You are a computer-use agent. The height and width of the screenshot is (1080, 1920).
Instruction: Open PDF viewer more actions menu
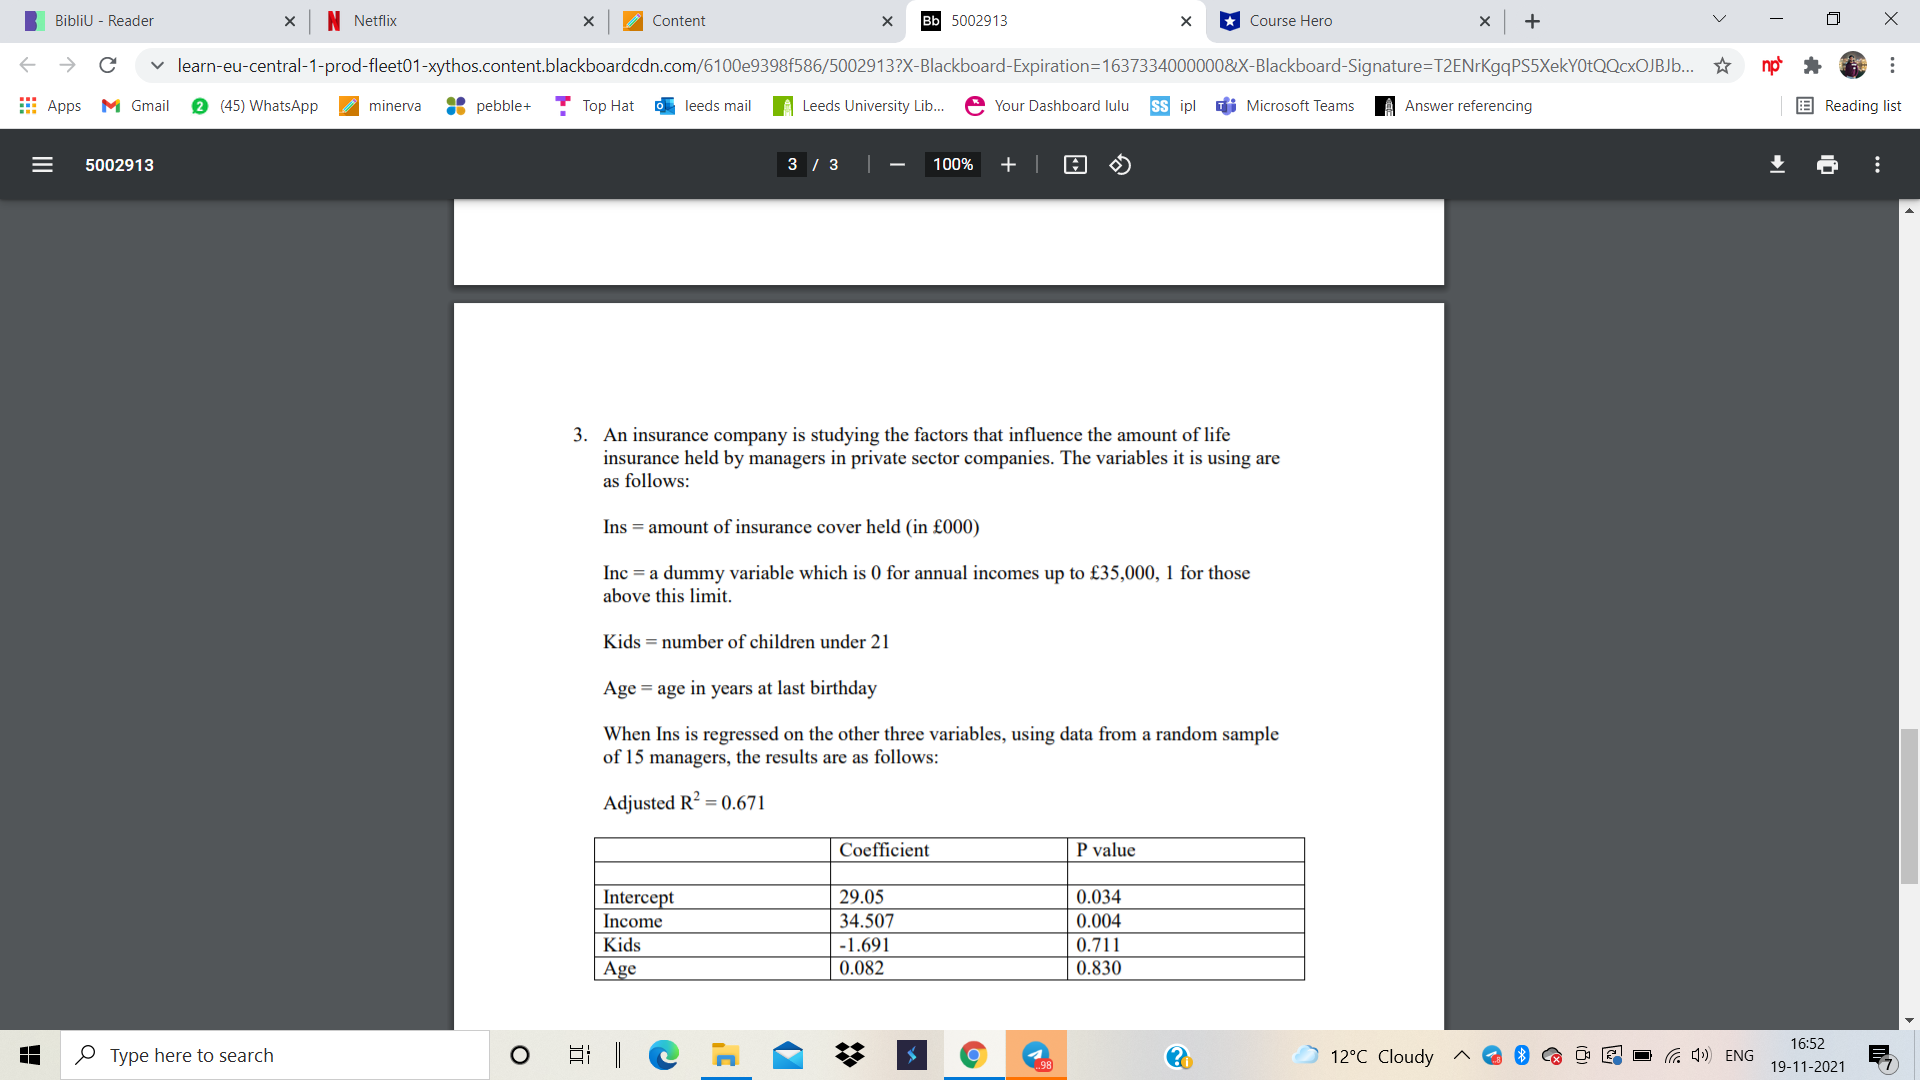[1877, 165]
